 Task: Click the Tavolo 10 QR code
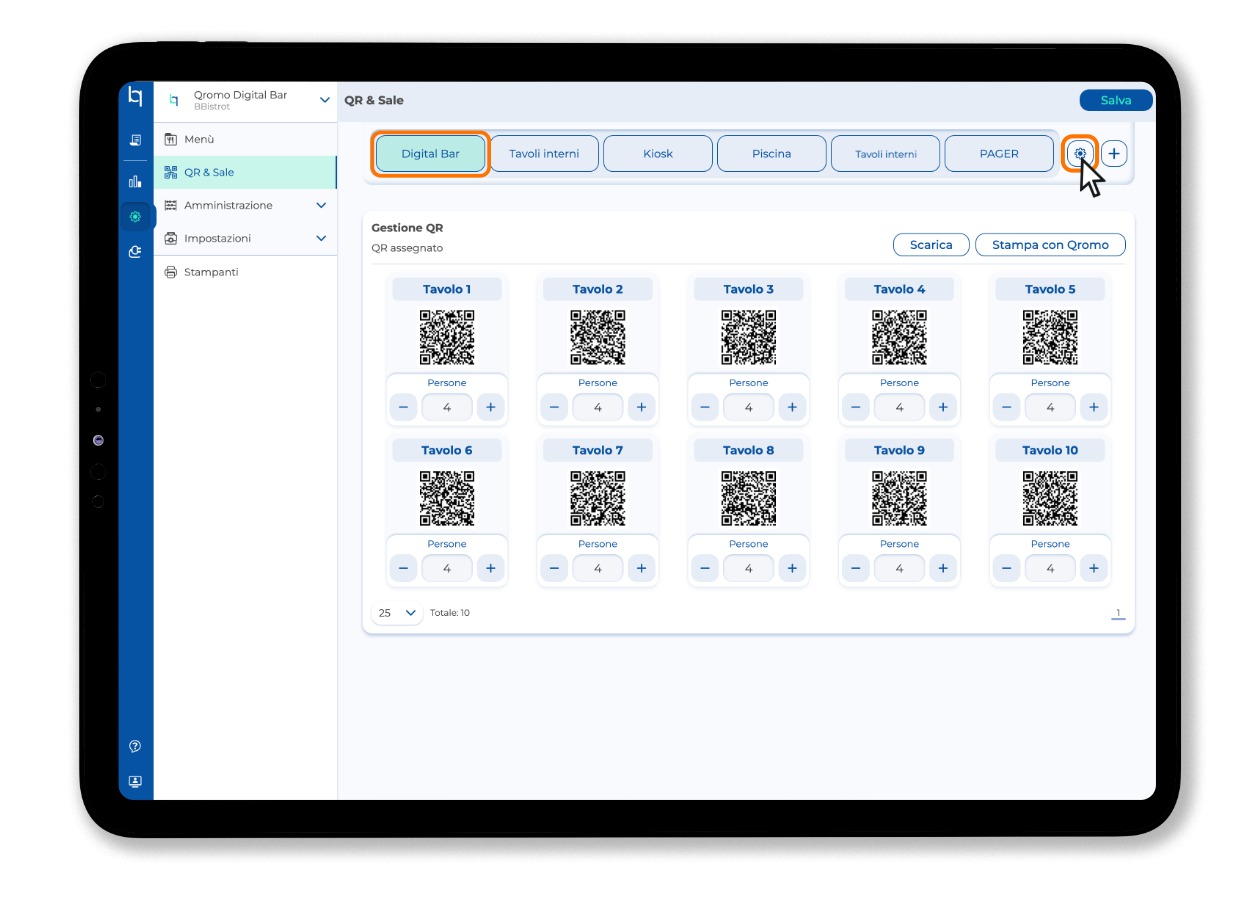coord(1050,498)
